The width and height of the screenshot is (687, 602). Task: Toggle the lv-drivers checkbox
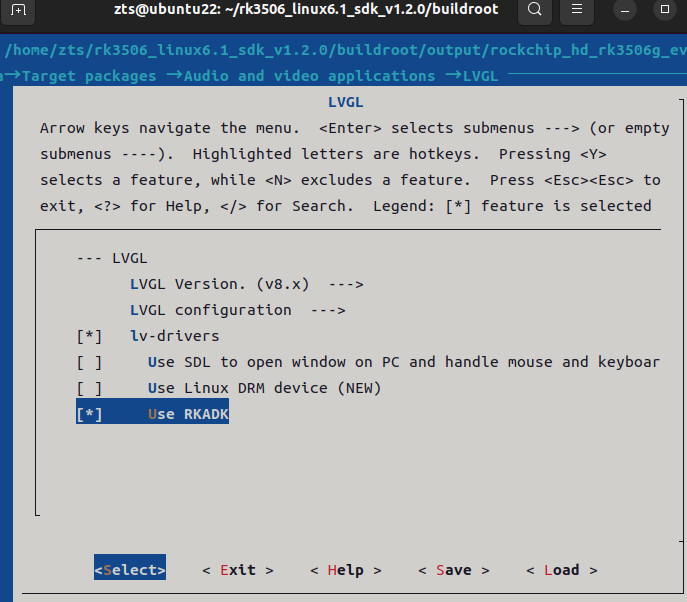89,336
